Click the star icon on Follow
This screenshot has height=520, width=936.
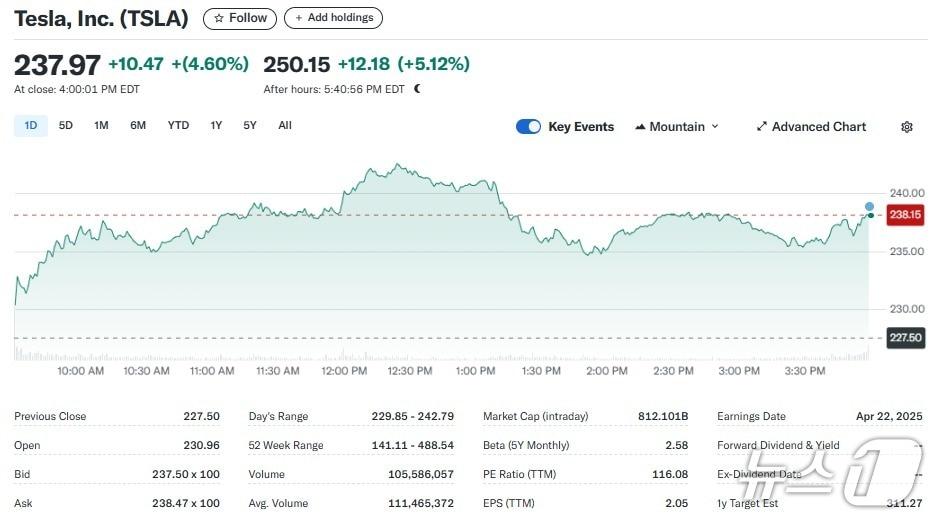[219, 18]
